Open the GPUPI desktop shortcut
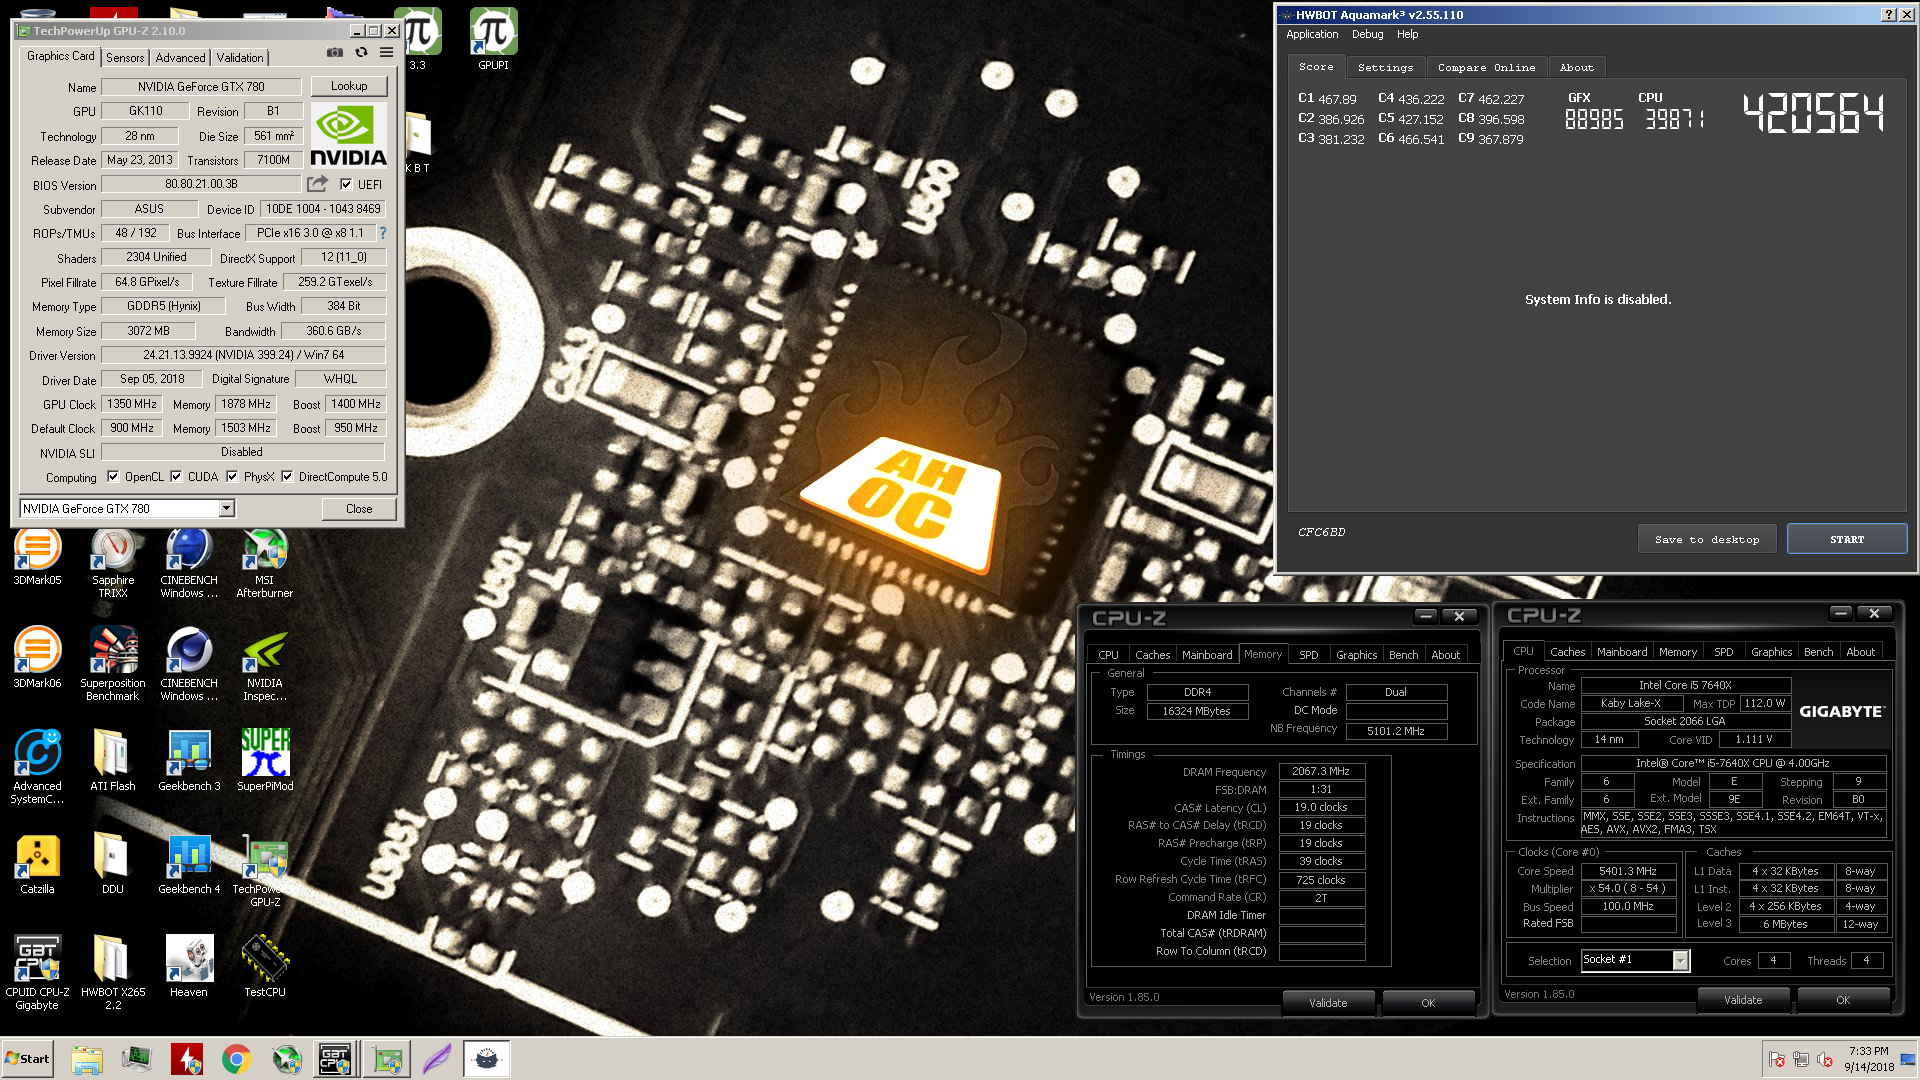 [493, 40]
